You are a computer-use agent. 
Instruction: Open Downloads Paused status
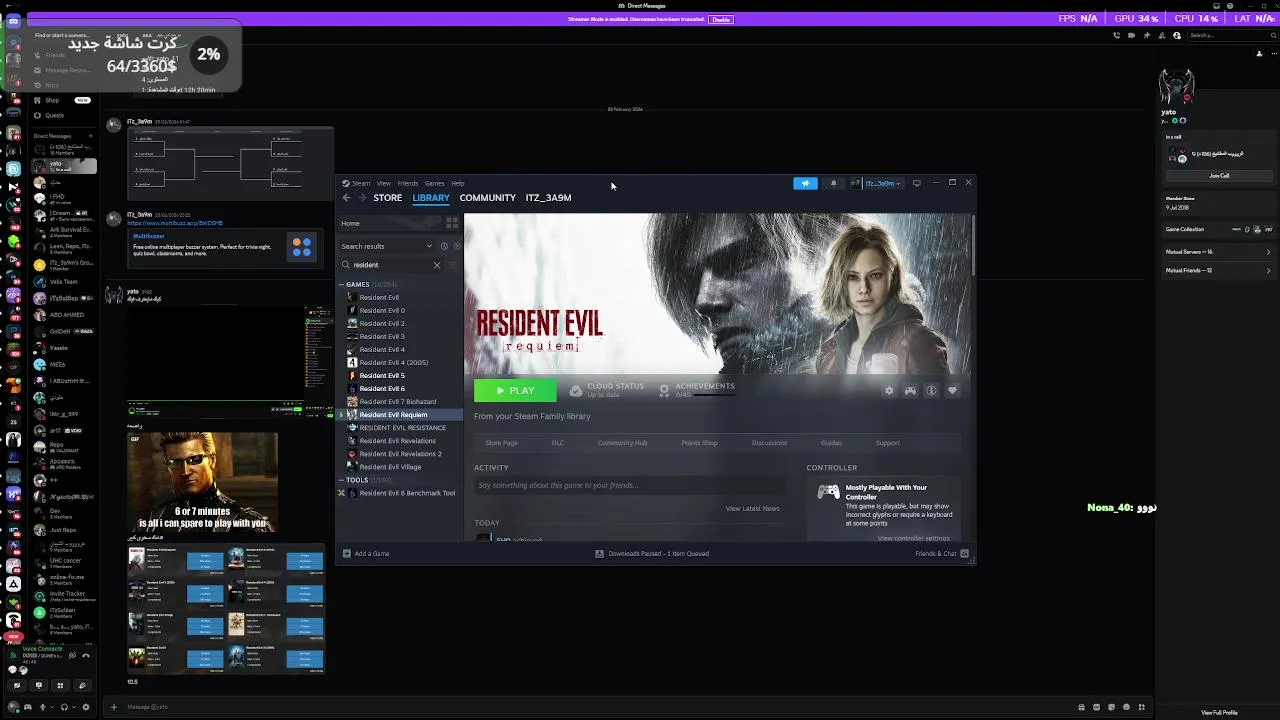652,553
